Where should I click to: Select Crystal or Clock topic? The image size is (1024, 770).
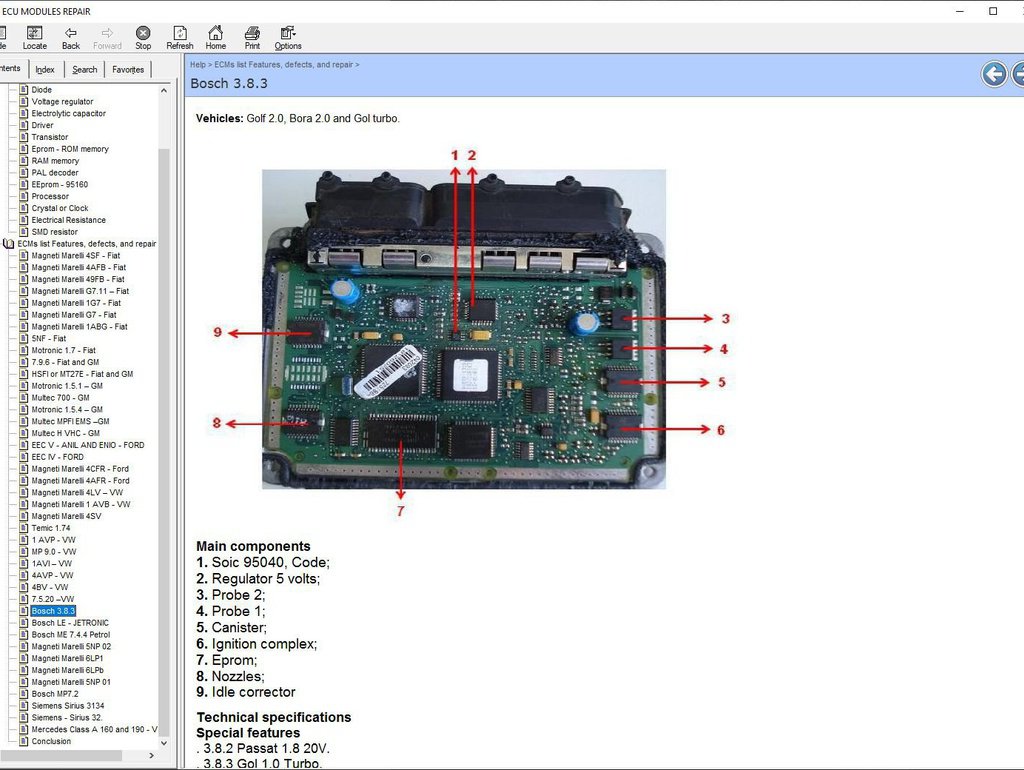tap(59, 208)
